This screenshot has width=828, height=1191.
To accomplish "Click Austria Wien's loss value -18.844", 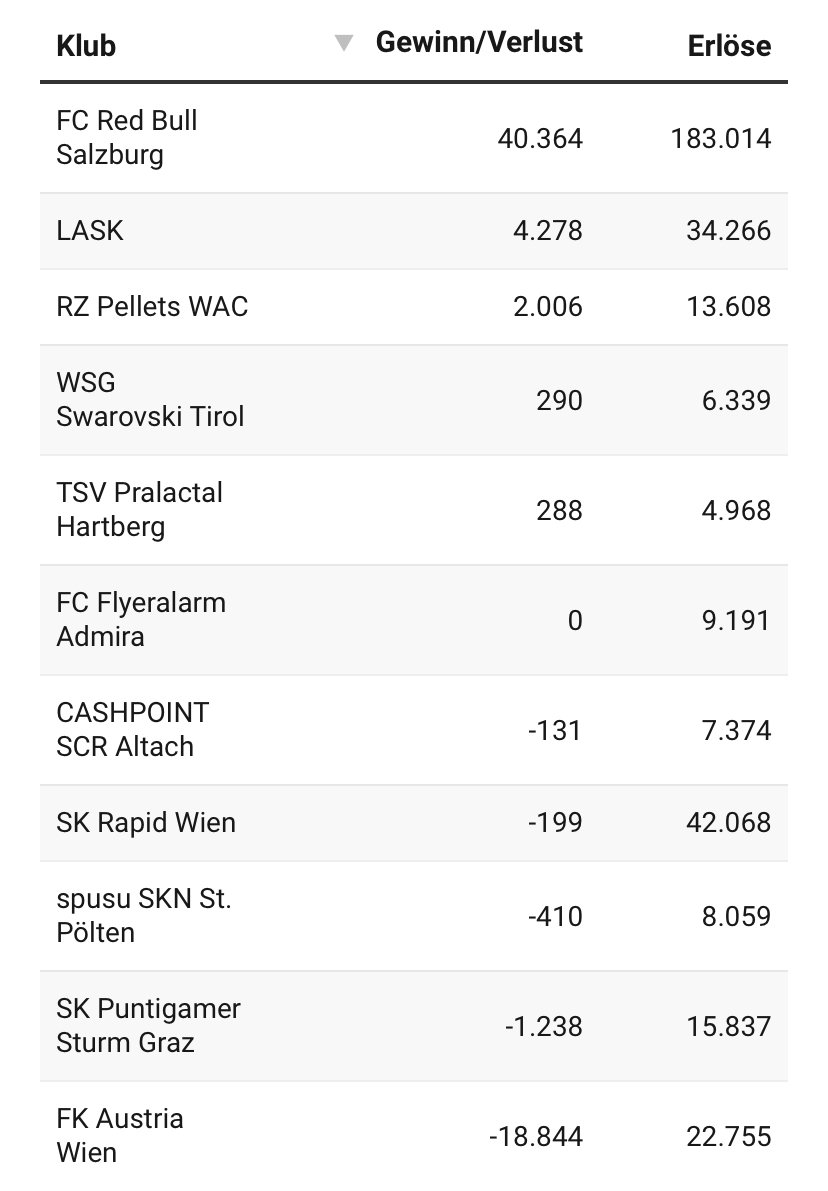I will (536, 1137).
